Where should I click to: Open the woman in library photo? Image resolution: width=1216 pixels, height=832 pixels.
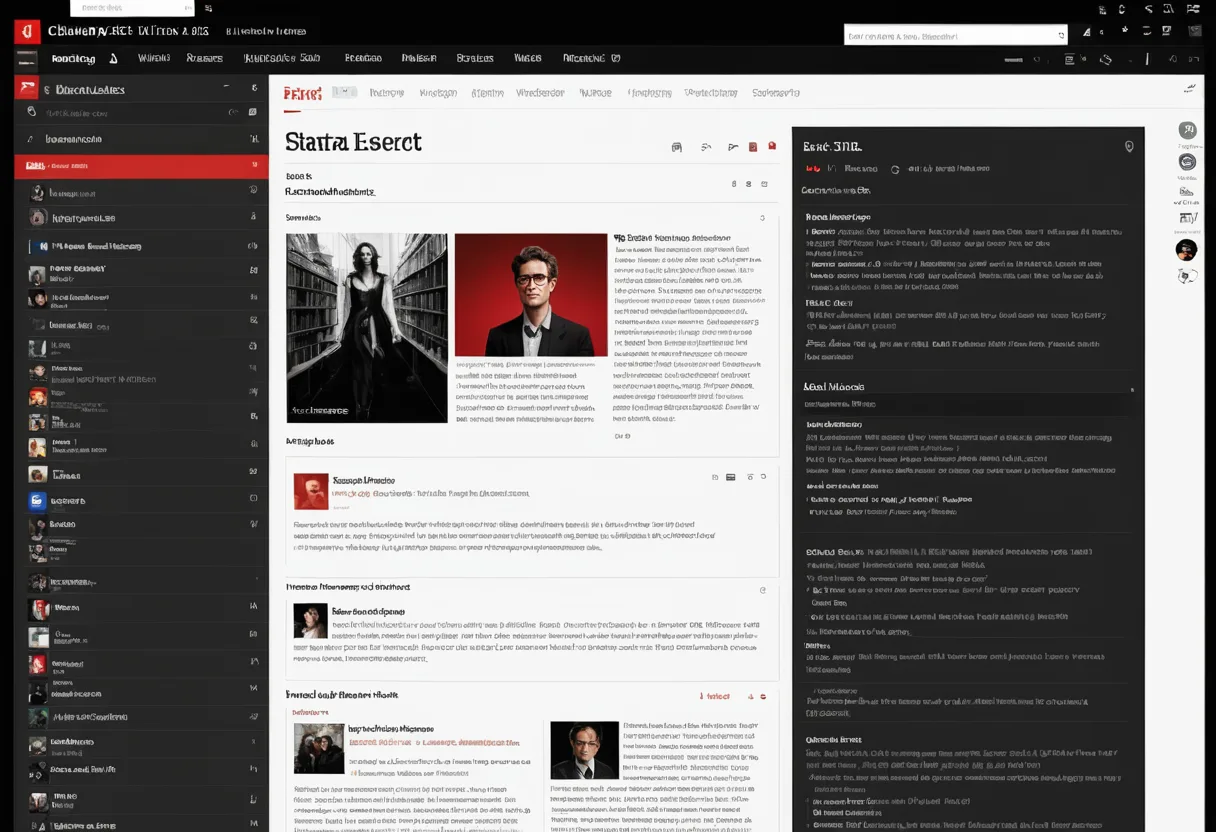[x=367, y=328]
